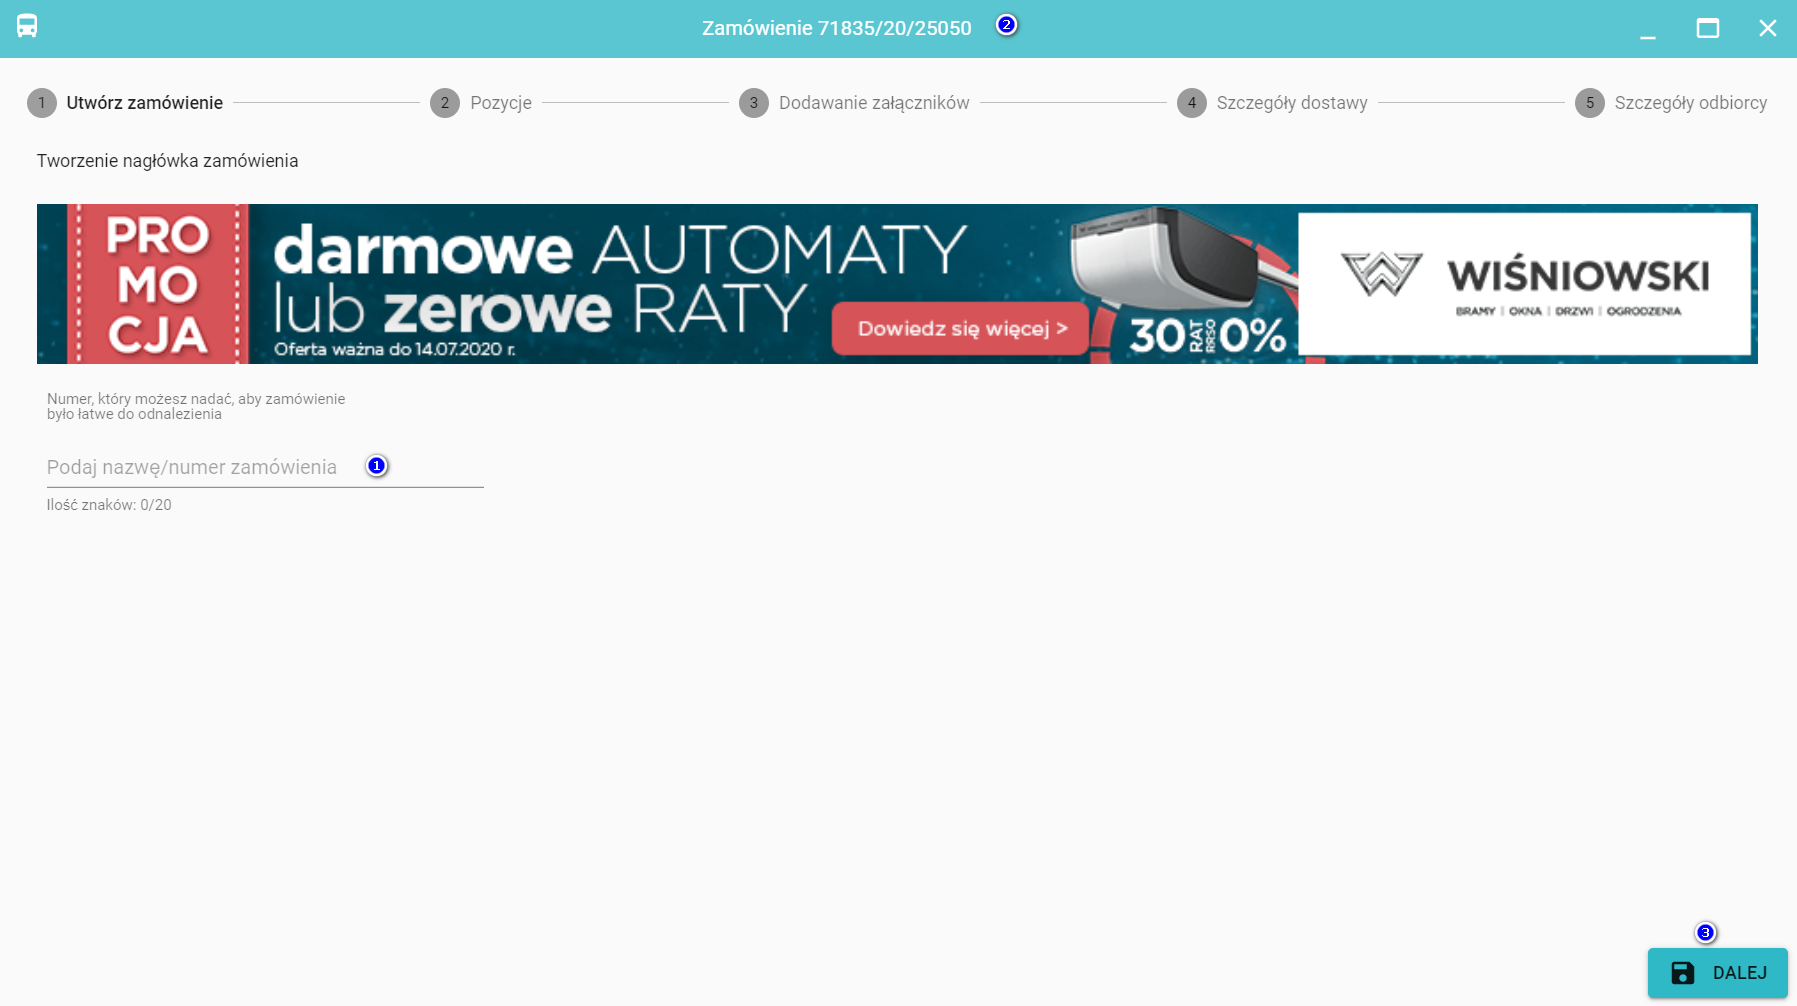Click the 'Zamówienie 71835/20/25050' window title
The height and width of the screenshot is (1006, 1797).
point(836,28)
